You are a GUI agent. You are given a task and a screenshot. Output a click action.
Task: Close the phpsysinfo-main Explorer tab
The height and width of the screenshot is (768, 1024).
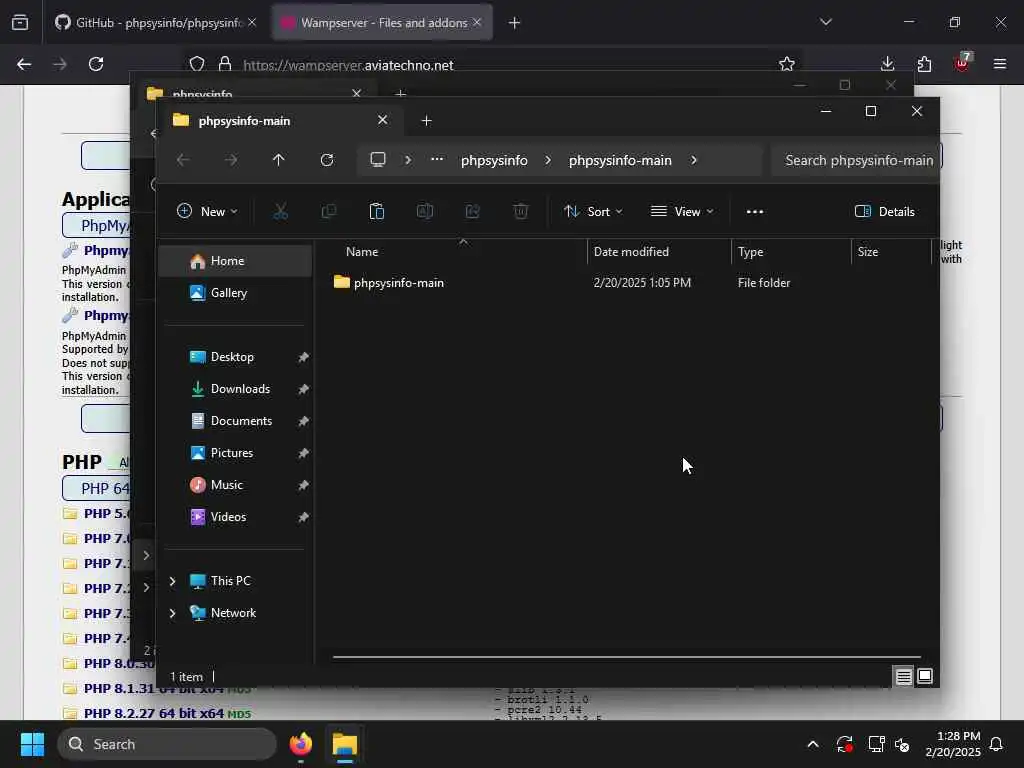pos(382,120)
